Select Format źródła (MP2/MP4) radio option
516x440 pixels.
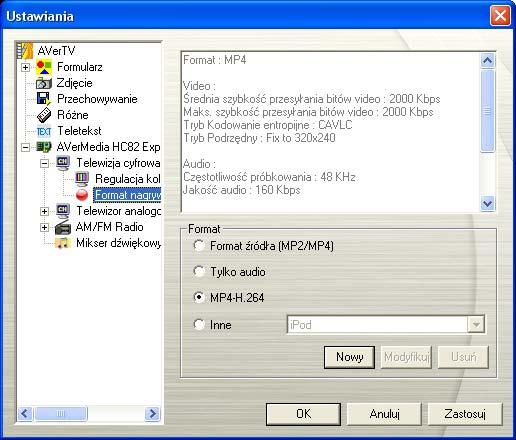coord(199,246)
